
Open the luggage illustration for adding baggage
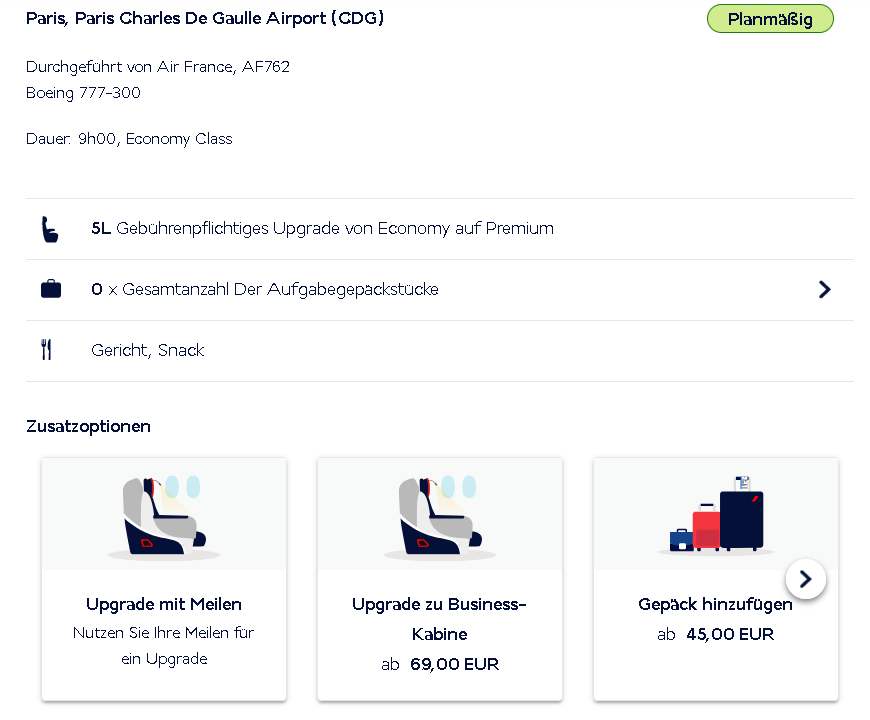point(716,516)
